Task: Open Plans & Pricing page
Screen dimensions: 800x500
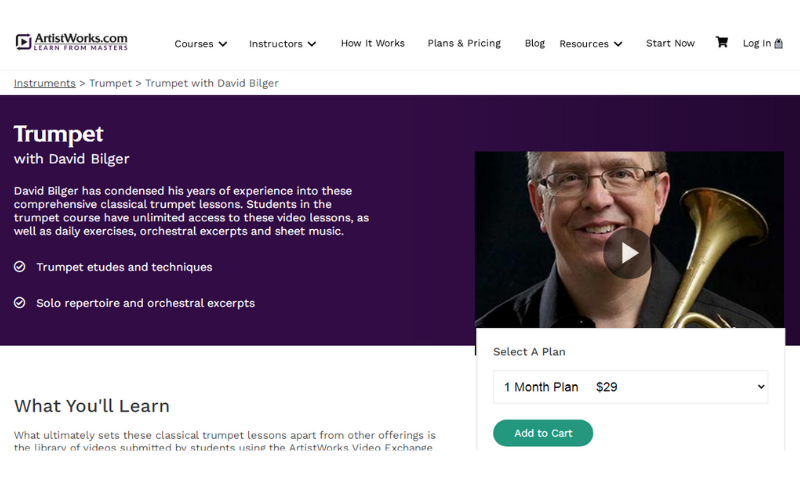Action: [x=464, y=43]
